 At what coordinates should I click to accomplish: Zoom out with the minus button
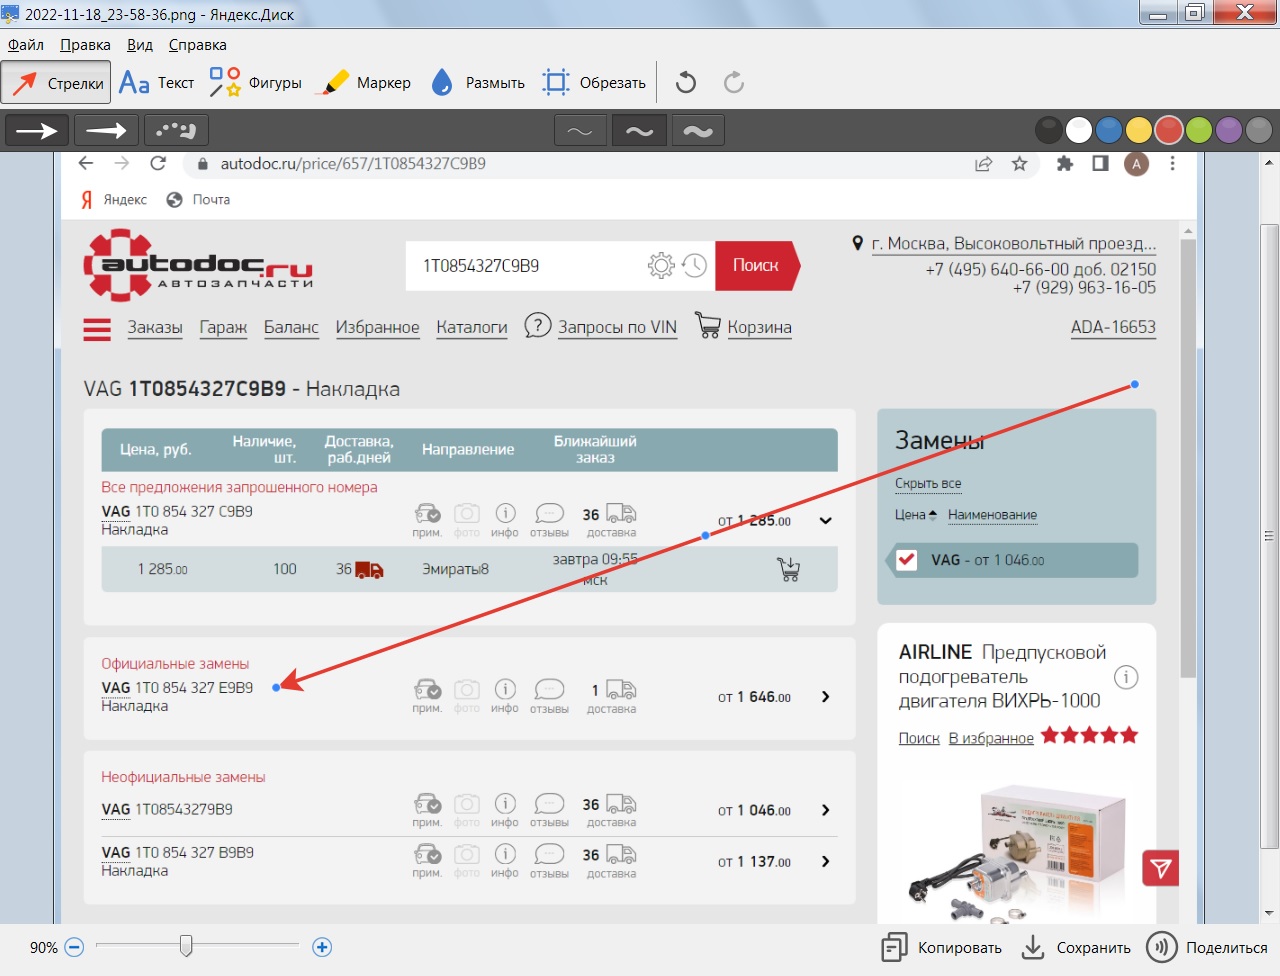[x=74, y=947]
